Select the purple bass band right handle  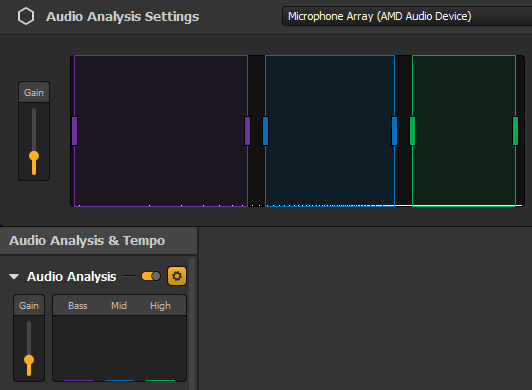(x=247, y=131)
